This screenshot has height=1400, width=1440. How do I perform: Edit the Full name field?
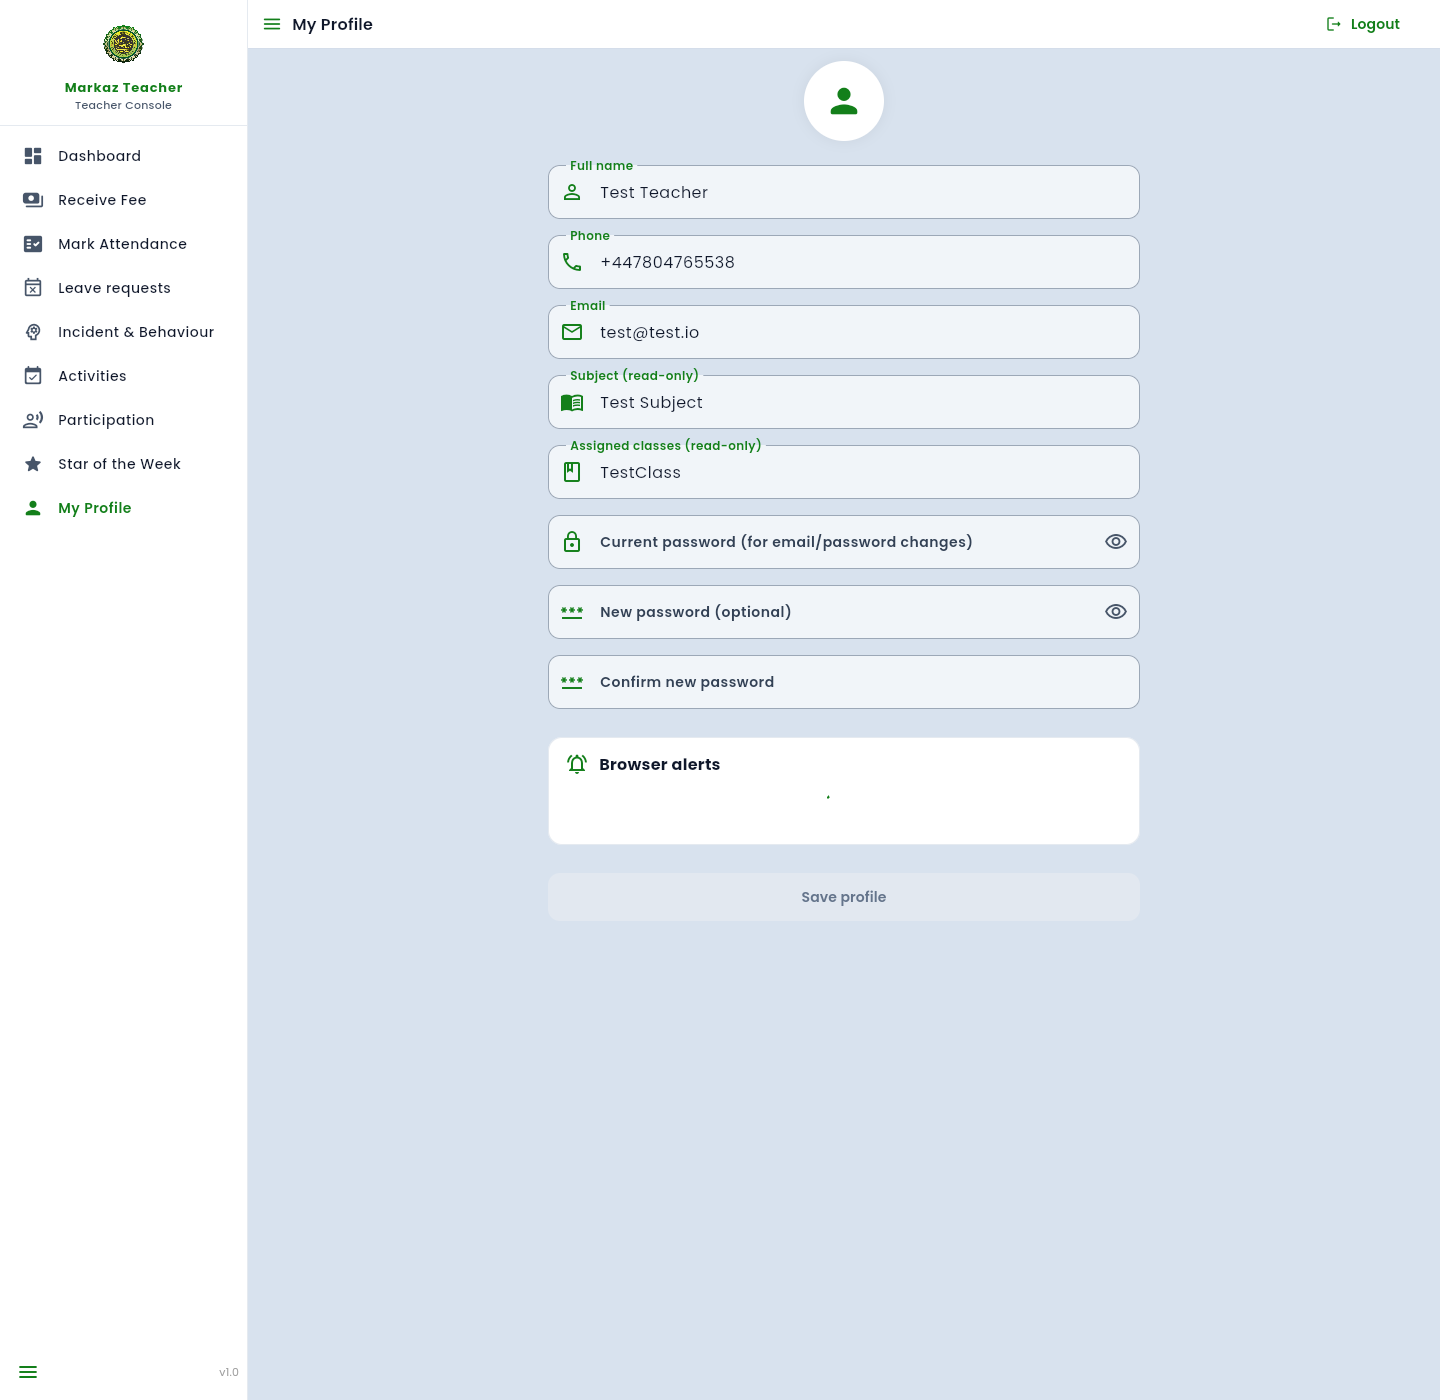(844, 192)
